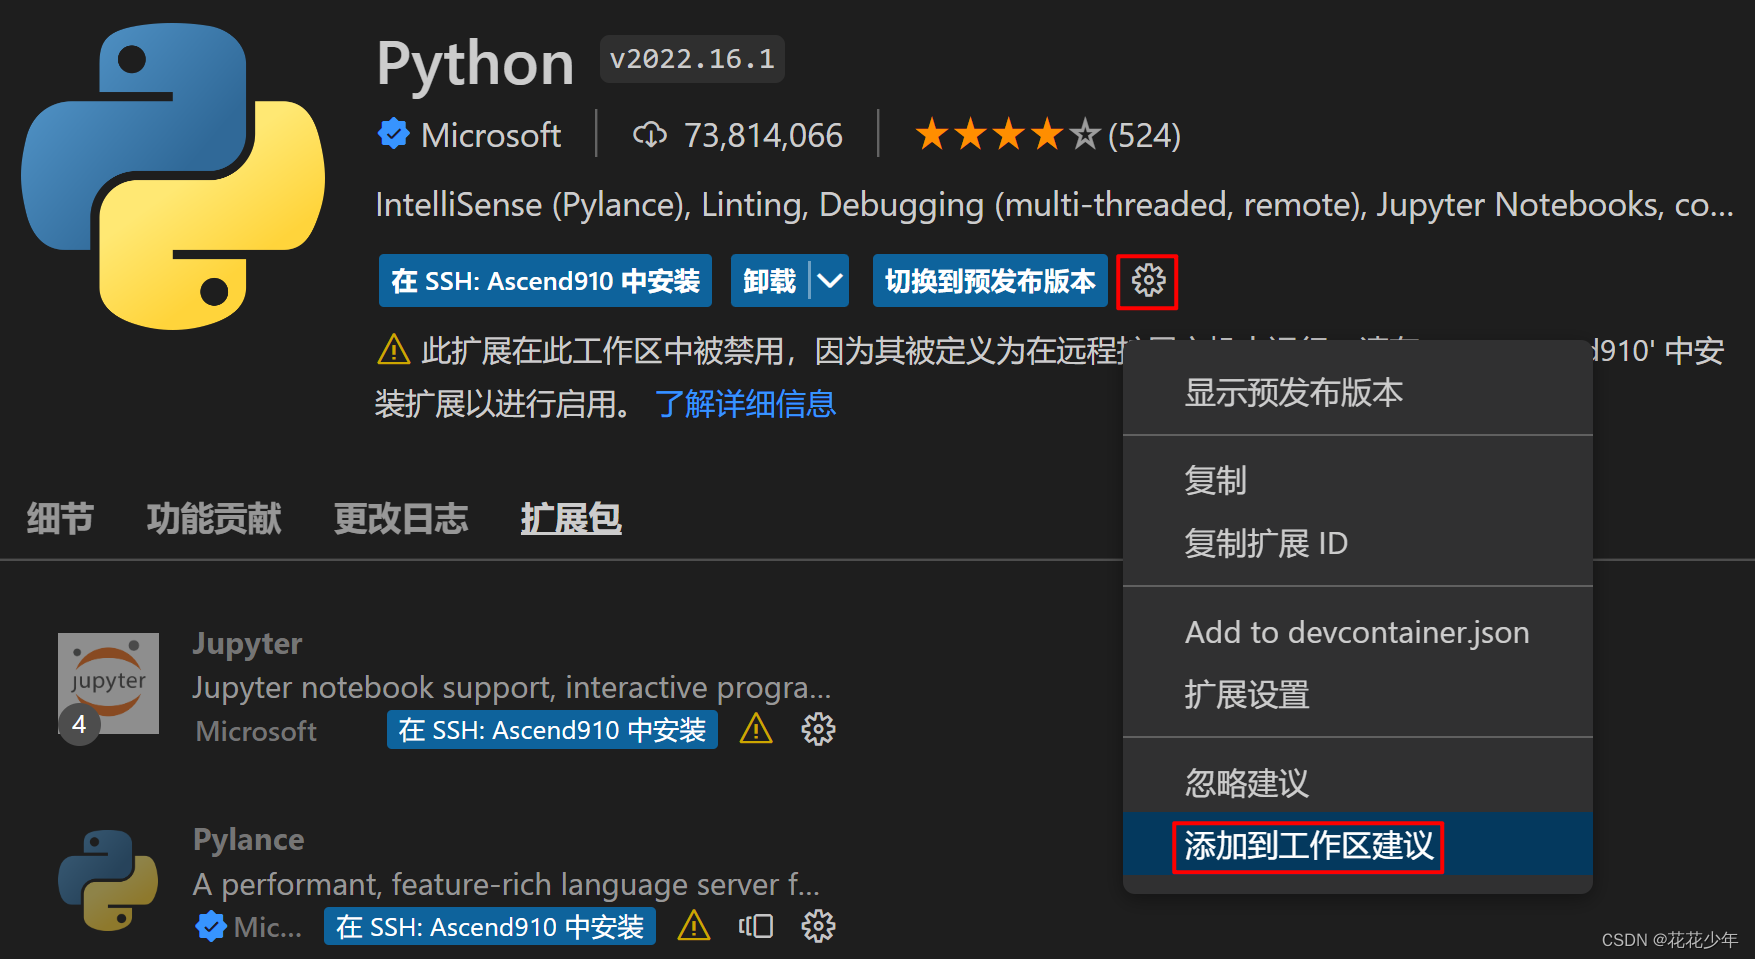Image resolution: width=1755 pixels, height=959 pixels.
Task: Click the split-view icon beside Pylance gear
Action: pos(757,926)
